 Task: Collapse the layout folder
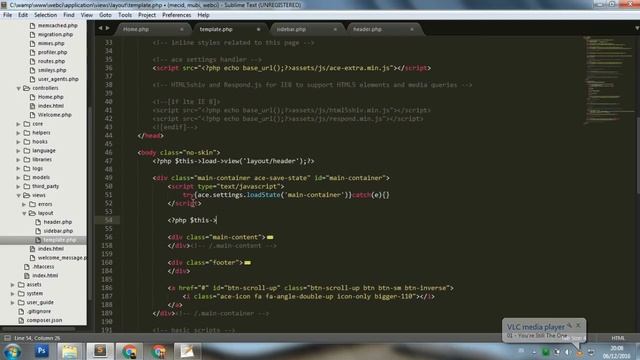(24, 213)
